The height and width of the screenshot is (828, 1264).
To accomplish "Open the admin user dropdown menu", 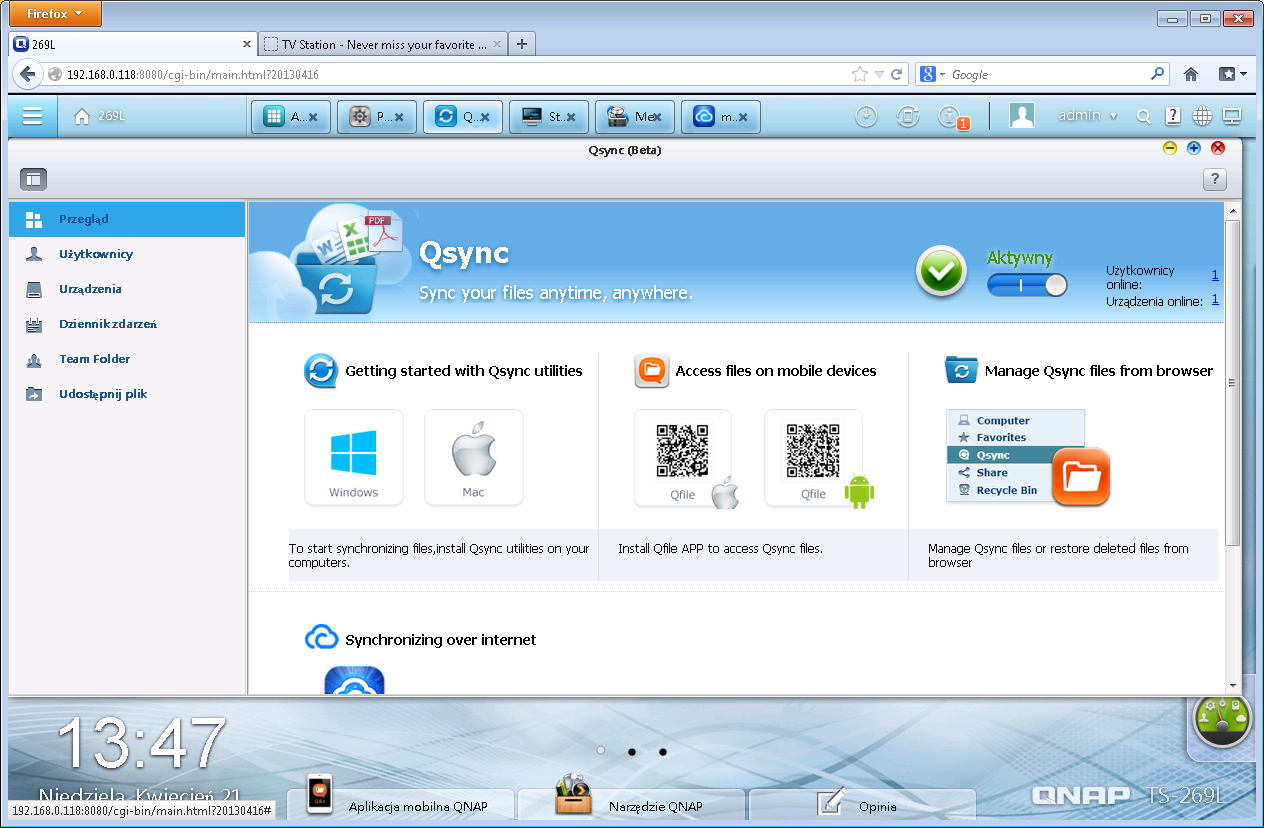I will (1088, 116).
